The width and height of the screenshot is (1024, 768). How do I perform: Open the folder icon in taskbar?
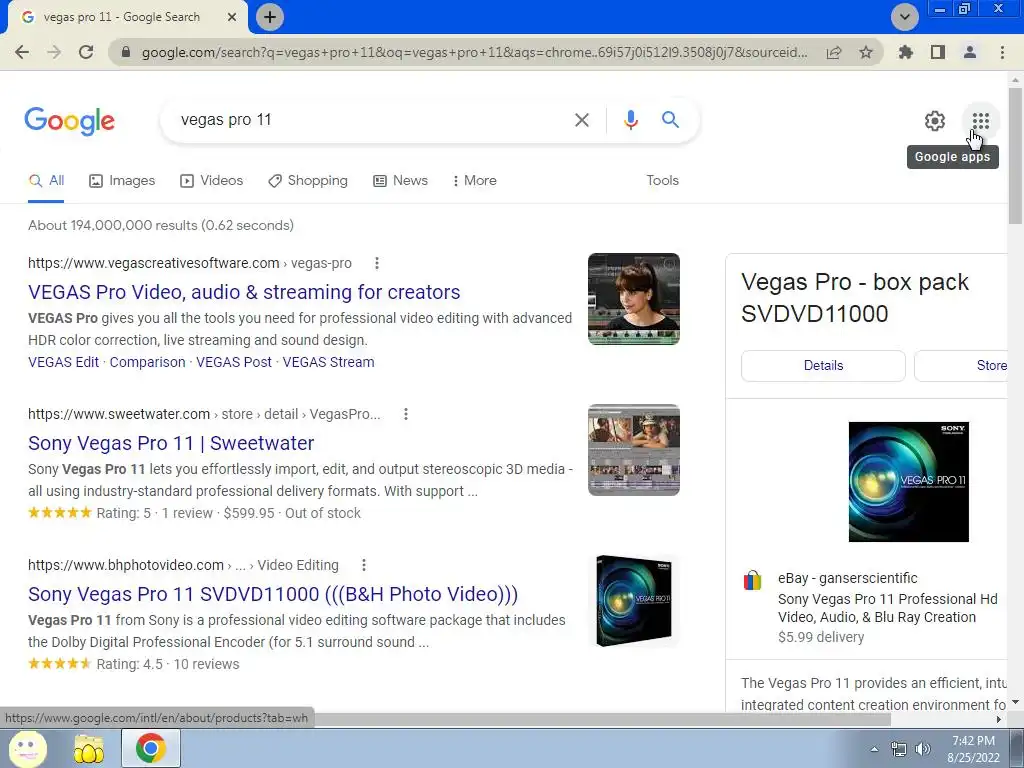click(x=89, y=749)
